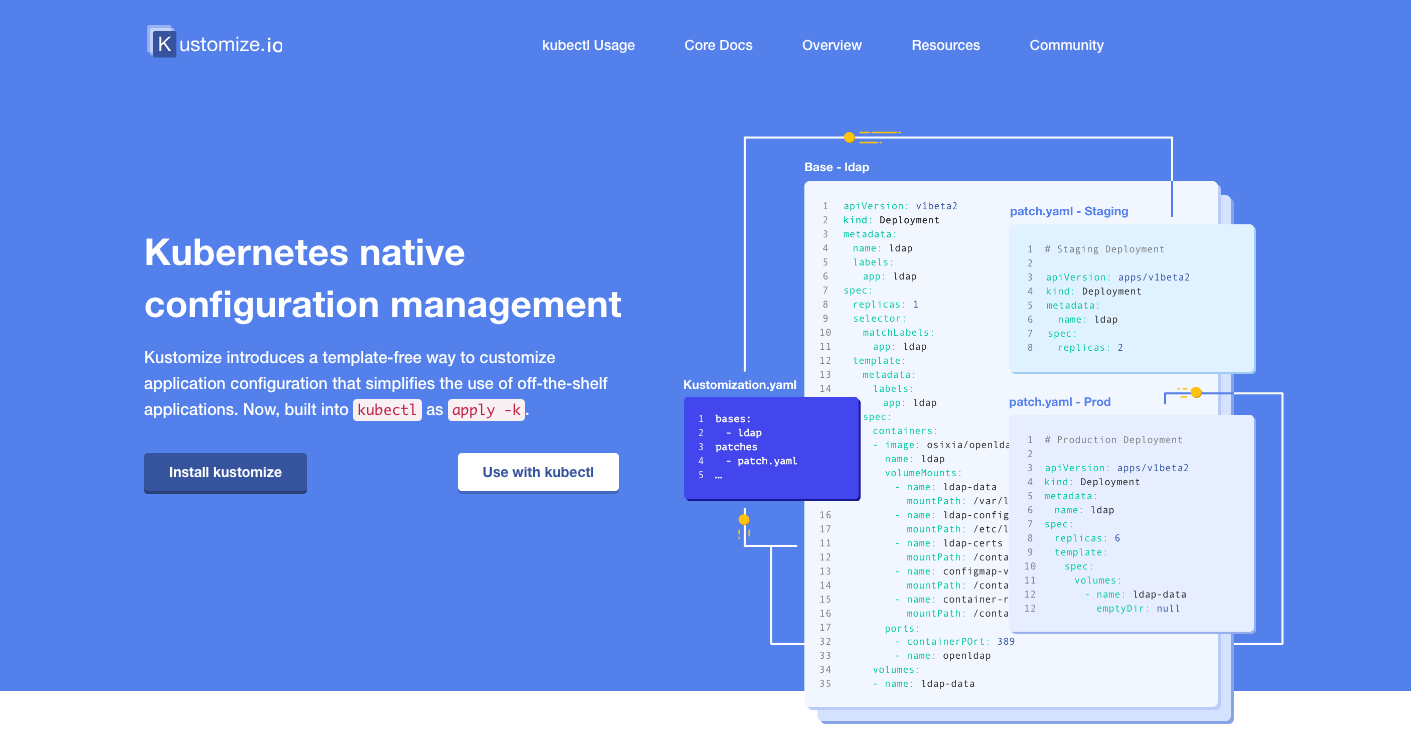1411x751 pixels.
Task: Click the 'replicas: 6' line in Prod patch
Action: point(1087,538)
